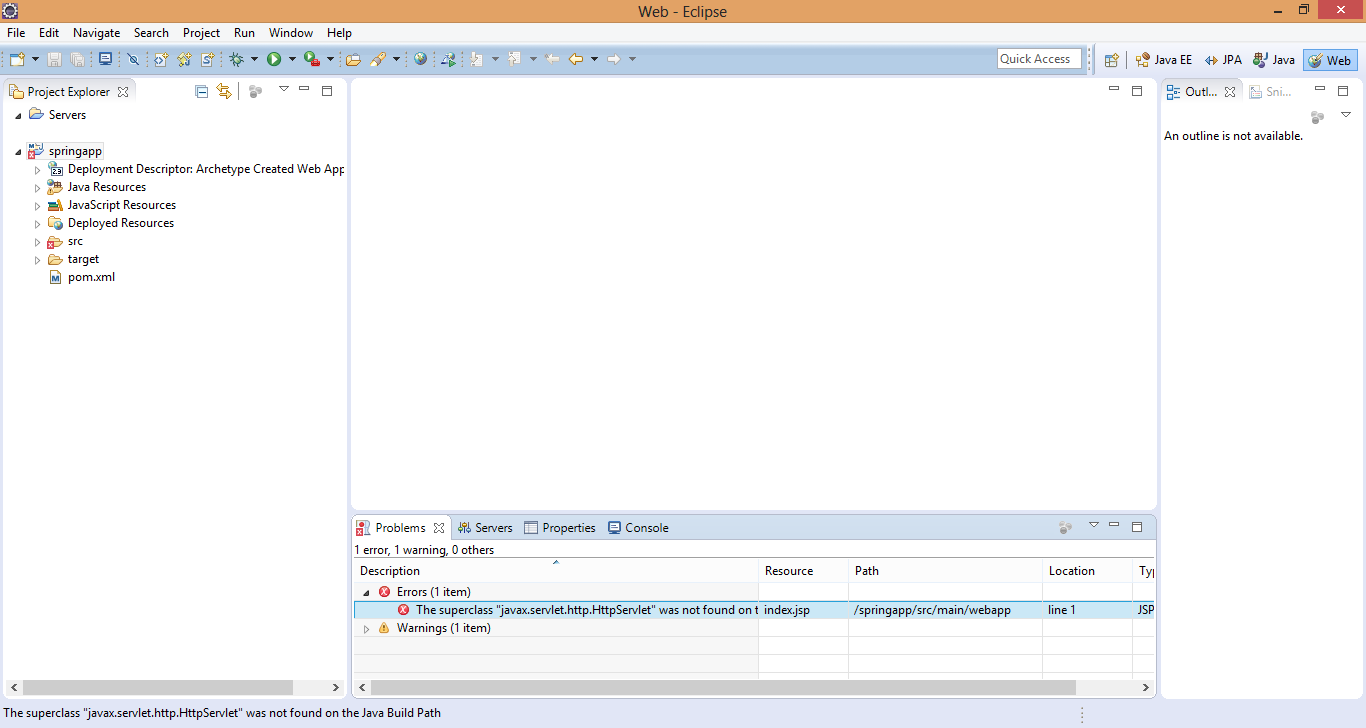The width and height of the screenshot is (1366, 728).
Task: Open the Debug configurations dropdown arrow
Action: [x=254, y=59]
